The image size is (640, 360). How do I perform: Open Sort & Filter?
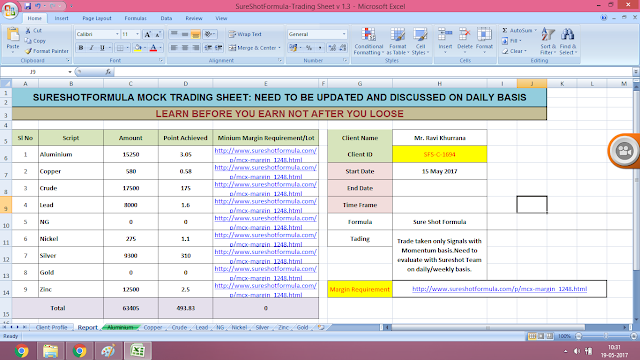point(548,41)
